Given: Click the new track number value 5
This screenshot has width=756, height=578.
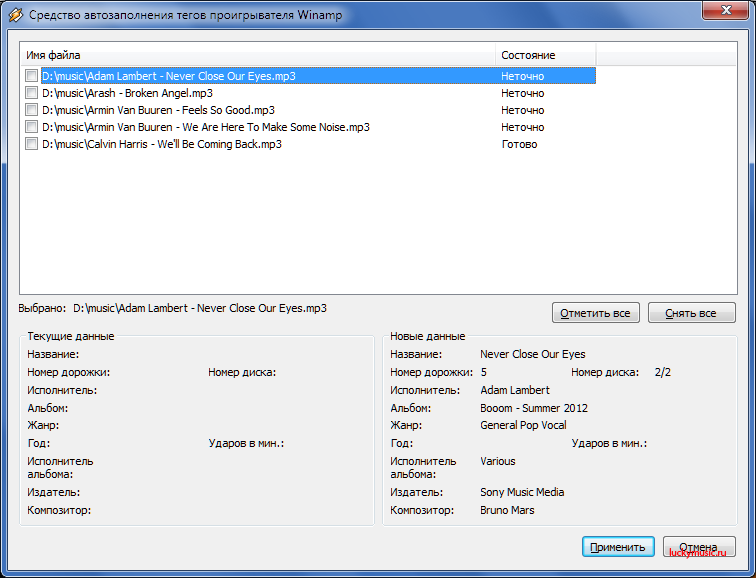Looking at the screenshot, I should (484, 372).
